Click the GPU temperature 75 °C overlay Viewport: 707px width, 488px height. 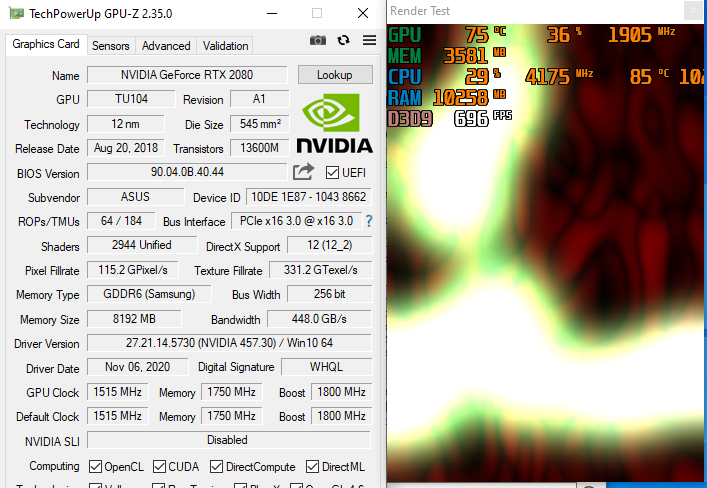[486, 34]
